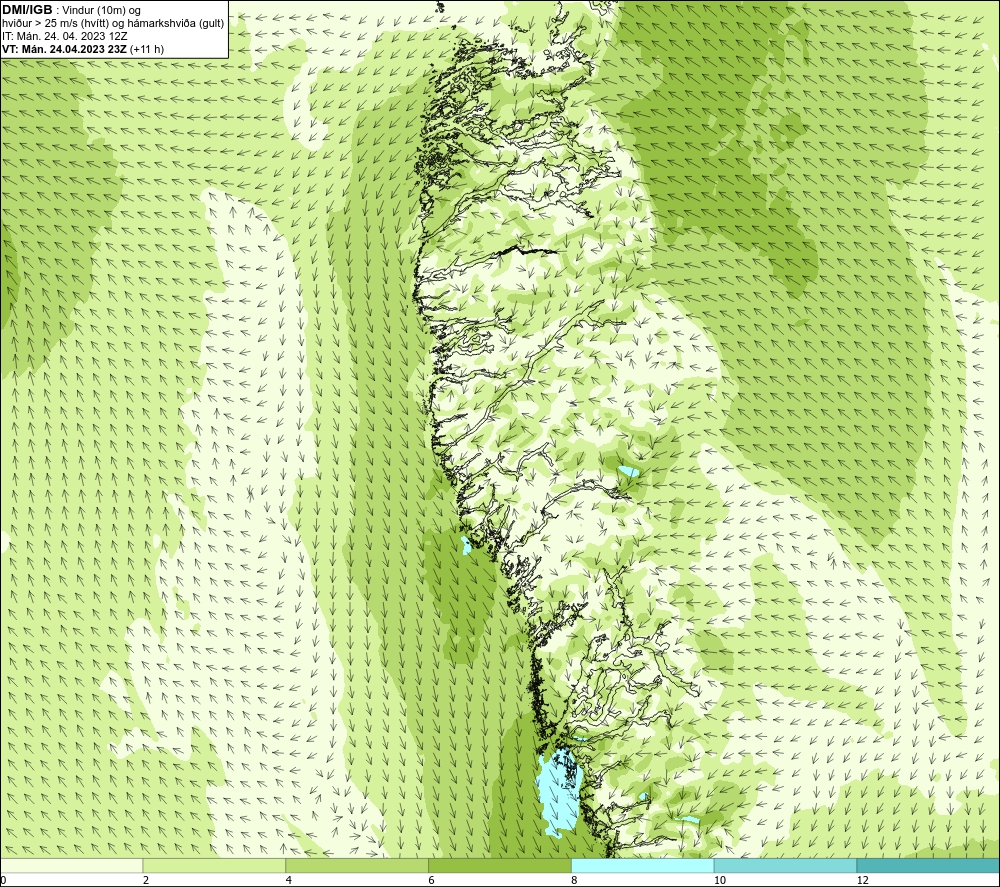Image resolution: width=1000 pixels, height=887 pixels.
Task: Click the scale label '2'
Action: (146, 880)
